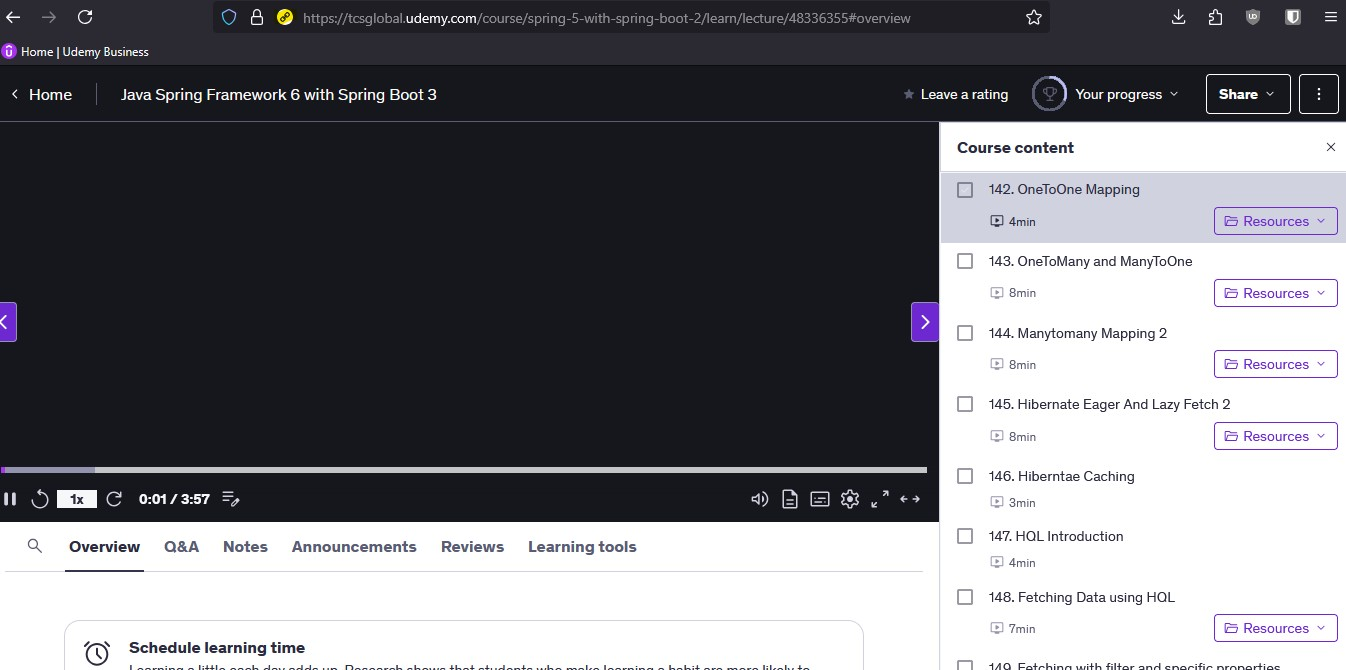Go to previous lecture arrow
Screen dimensions: 1346x670
point(7,322)
